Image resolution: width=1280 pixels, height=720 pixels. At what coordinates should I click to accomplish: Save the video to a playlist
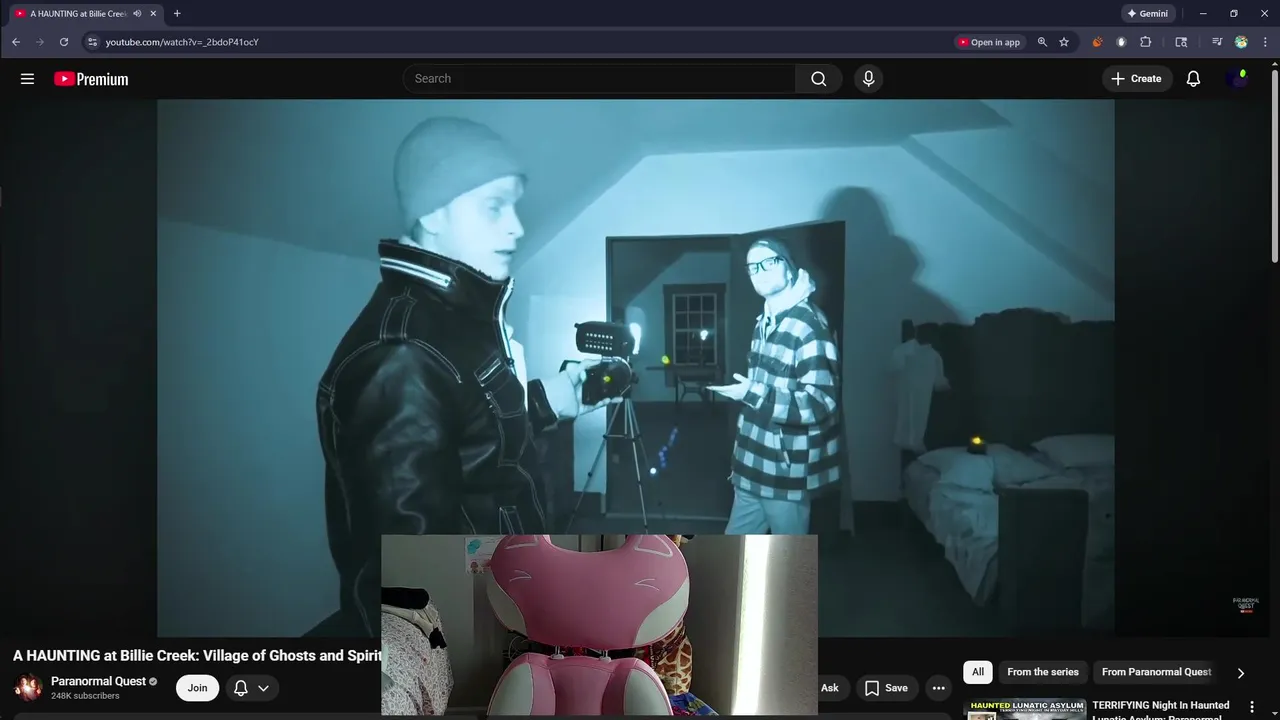(886, 688)
